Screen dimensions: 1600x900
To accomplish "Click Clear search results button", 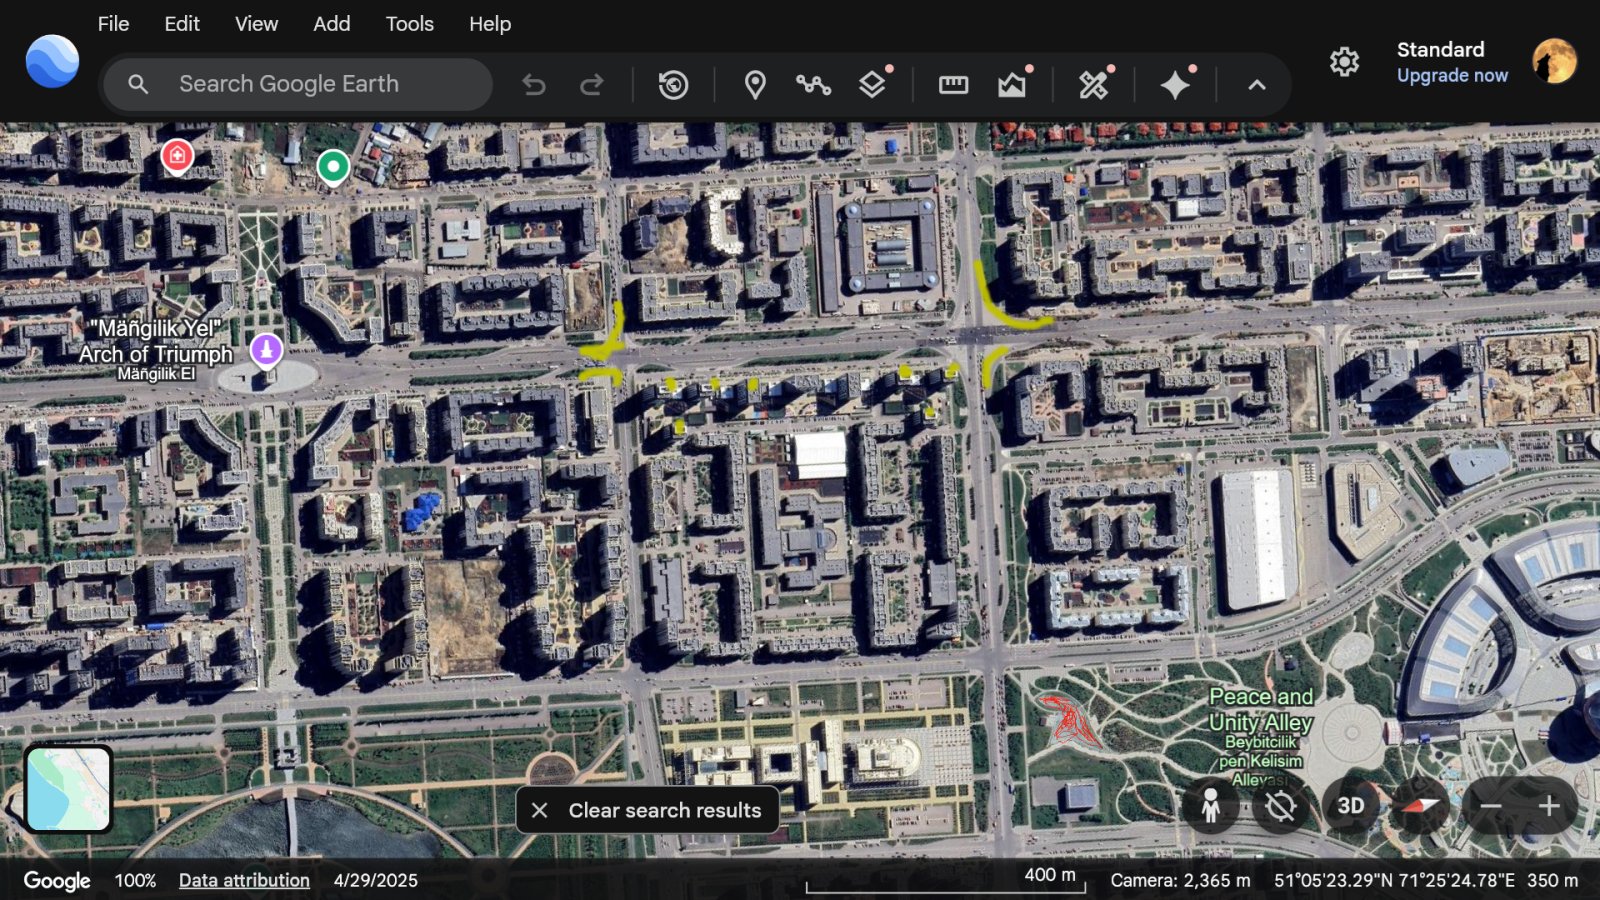I will [647, 810].
